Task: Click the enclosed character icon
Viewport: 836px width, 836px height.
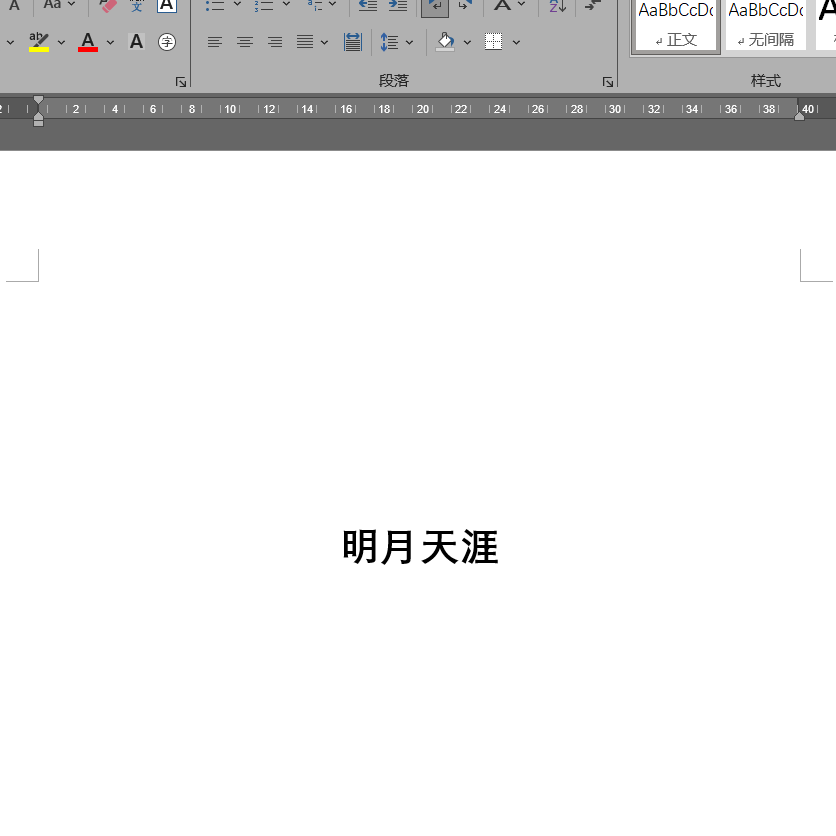Action: [x=167, y=42]
